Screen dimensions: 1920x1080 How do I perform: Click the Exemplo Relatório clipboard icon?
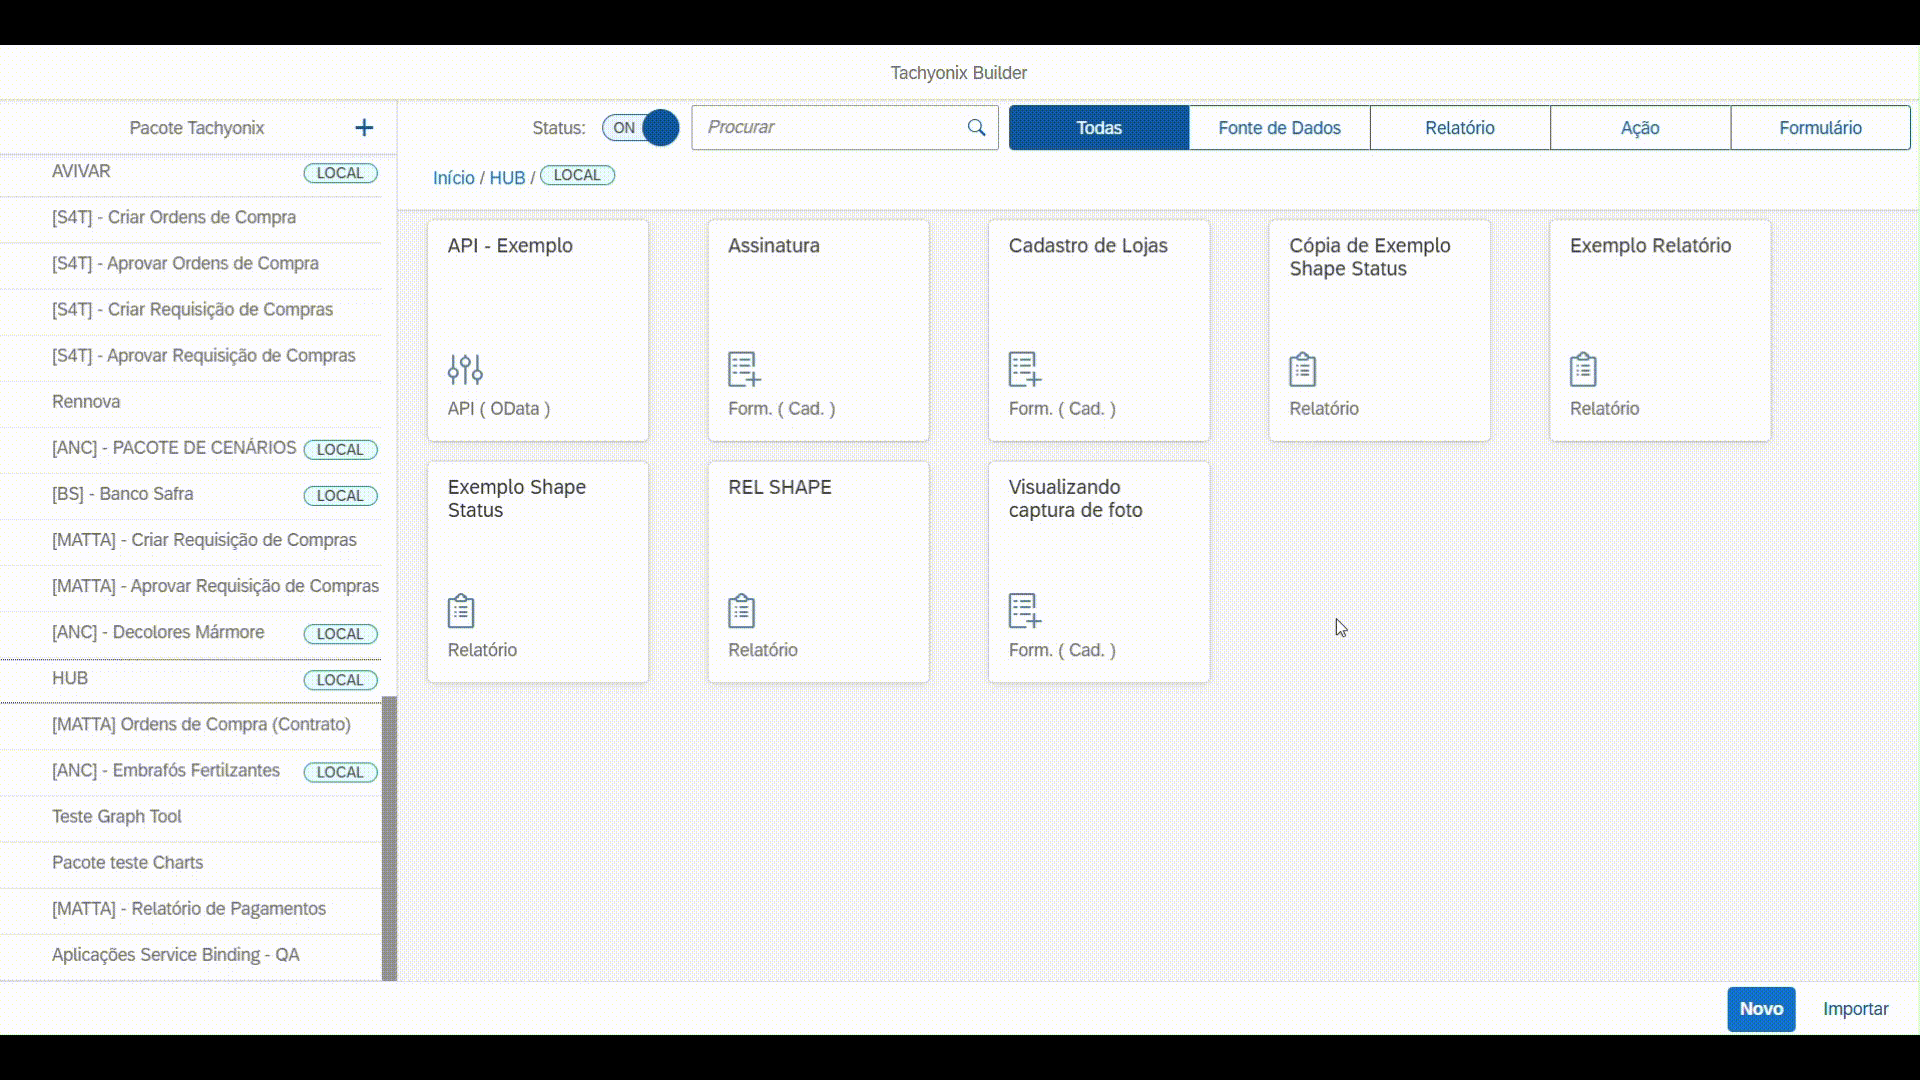click(x=1583, y=370)
